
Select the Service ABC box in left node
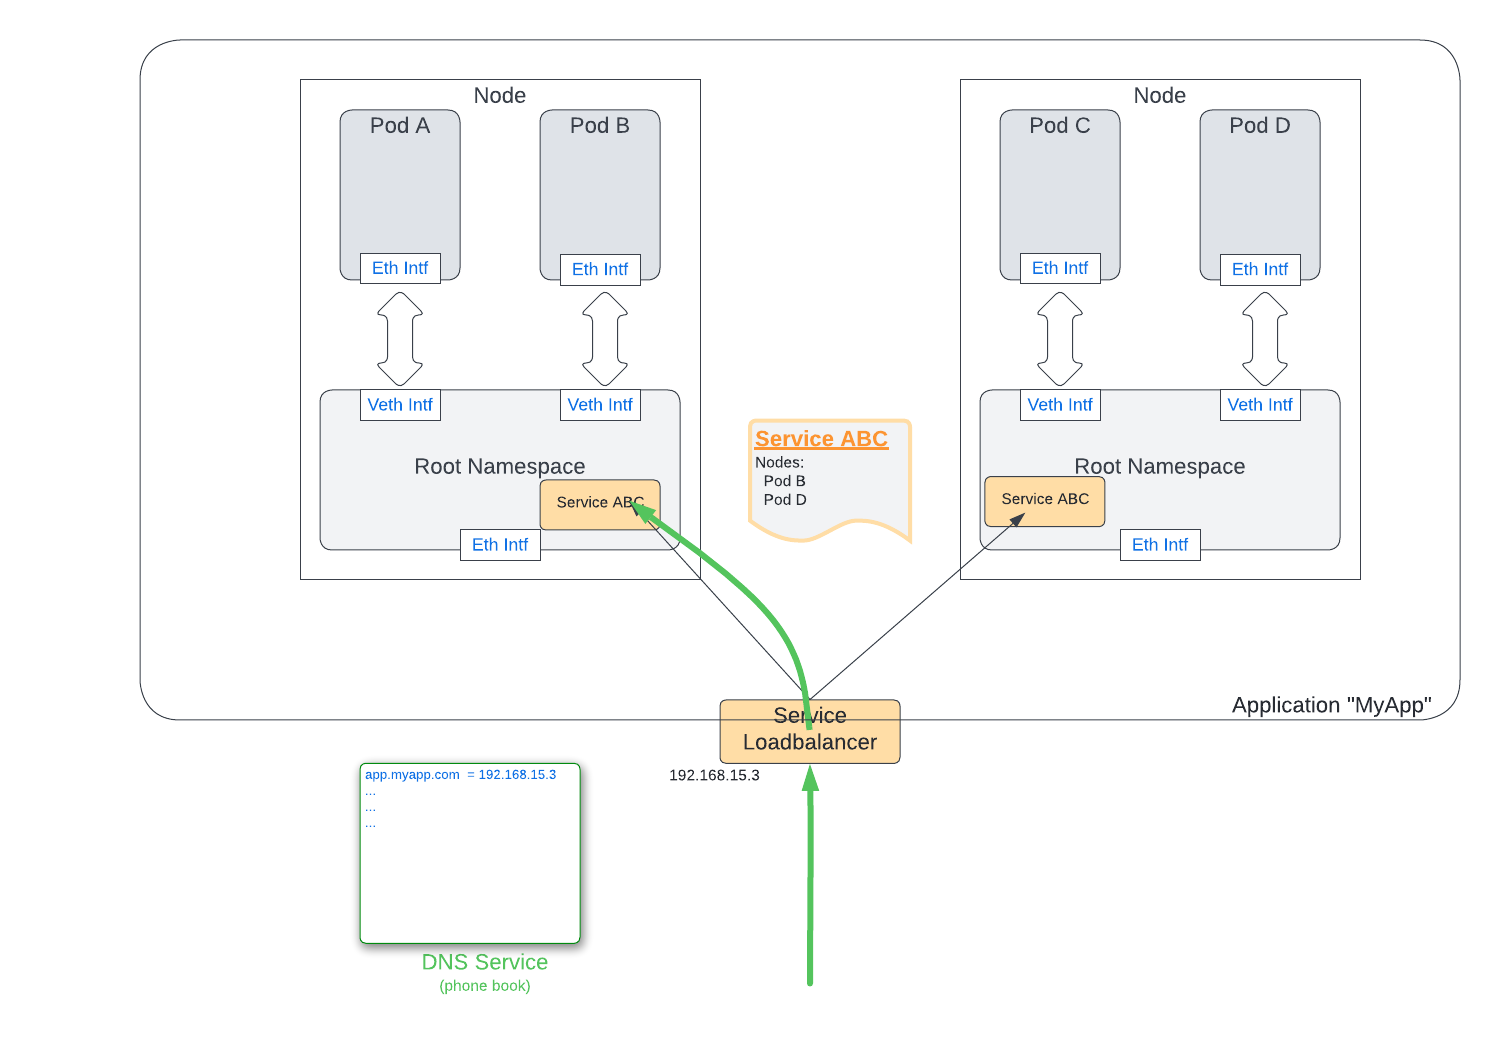click(600, 504)
